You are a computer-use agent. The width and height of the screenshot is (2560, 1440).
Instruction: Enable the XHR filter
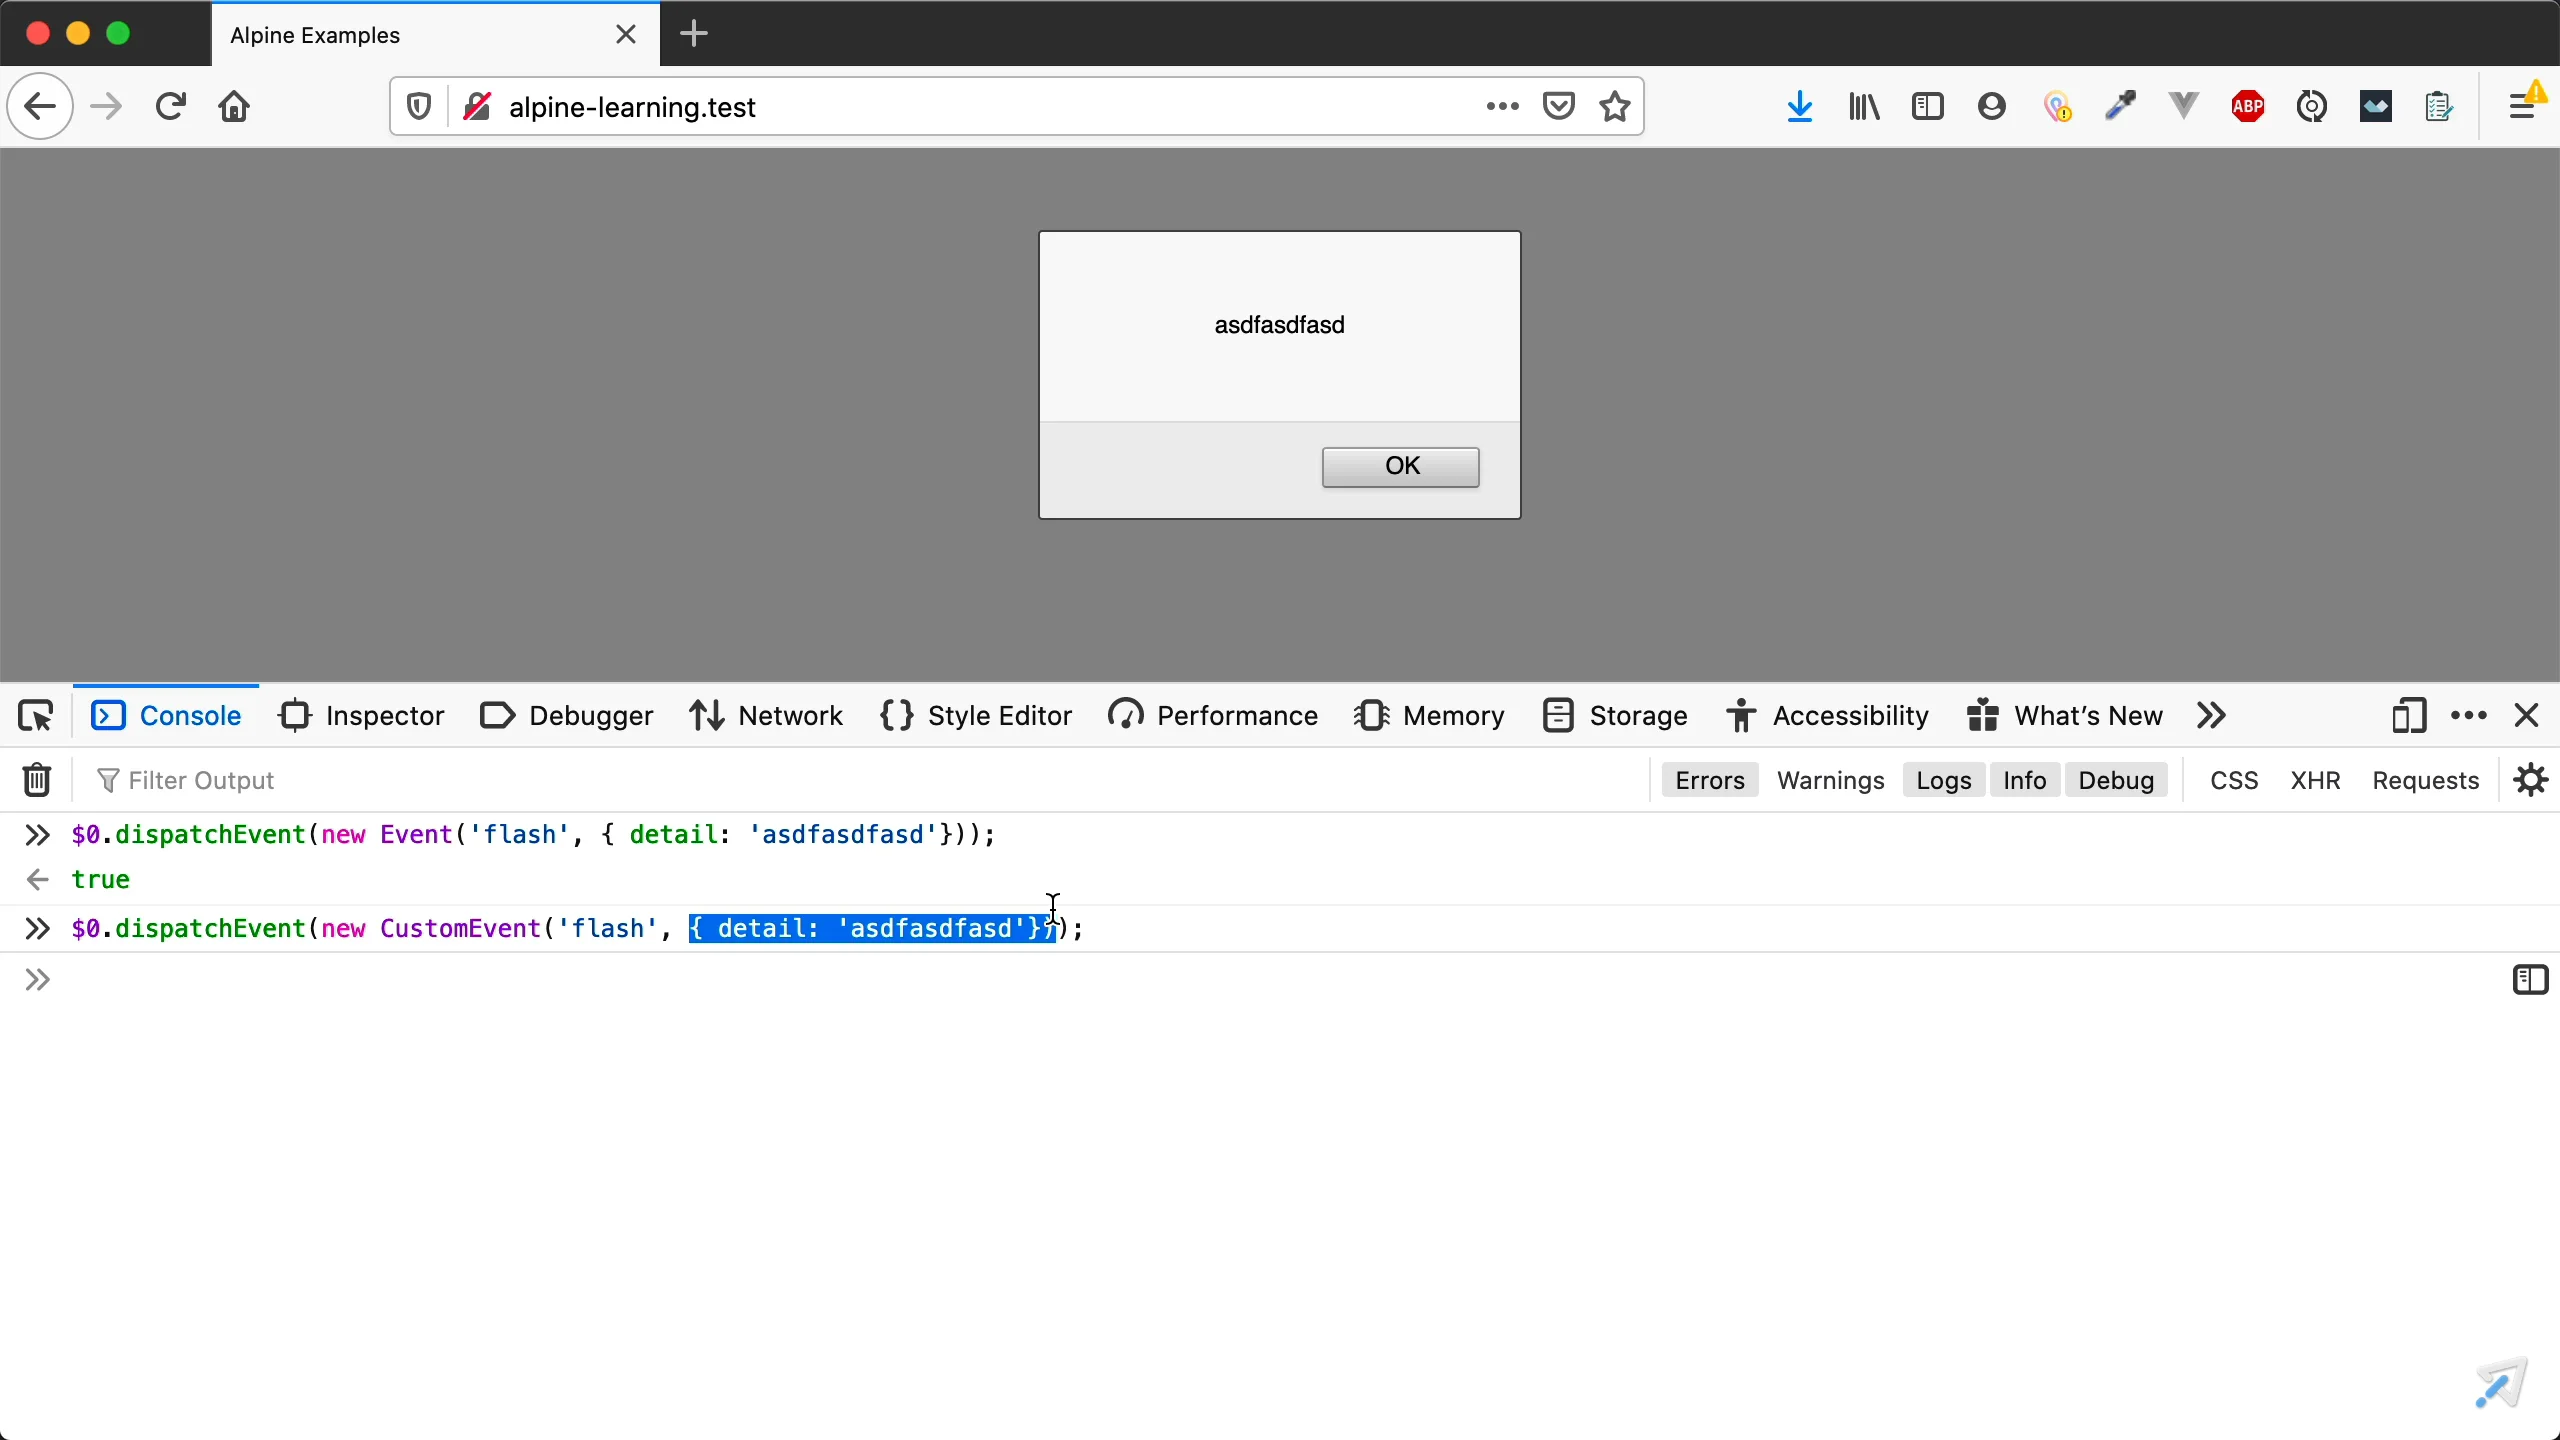coord(2315,780)
